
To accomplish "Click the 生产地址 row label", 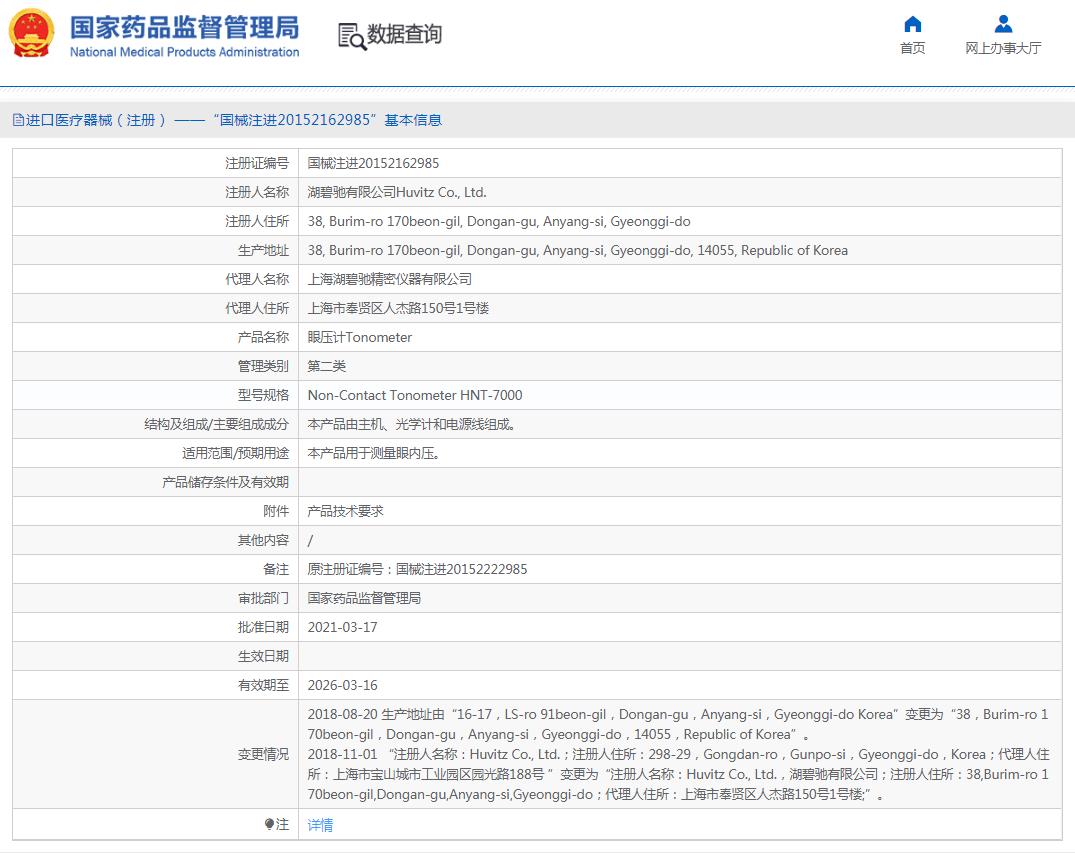I will [263, 250].
